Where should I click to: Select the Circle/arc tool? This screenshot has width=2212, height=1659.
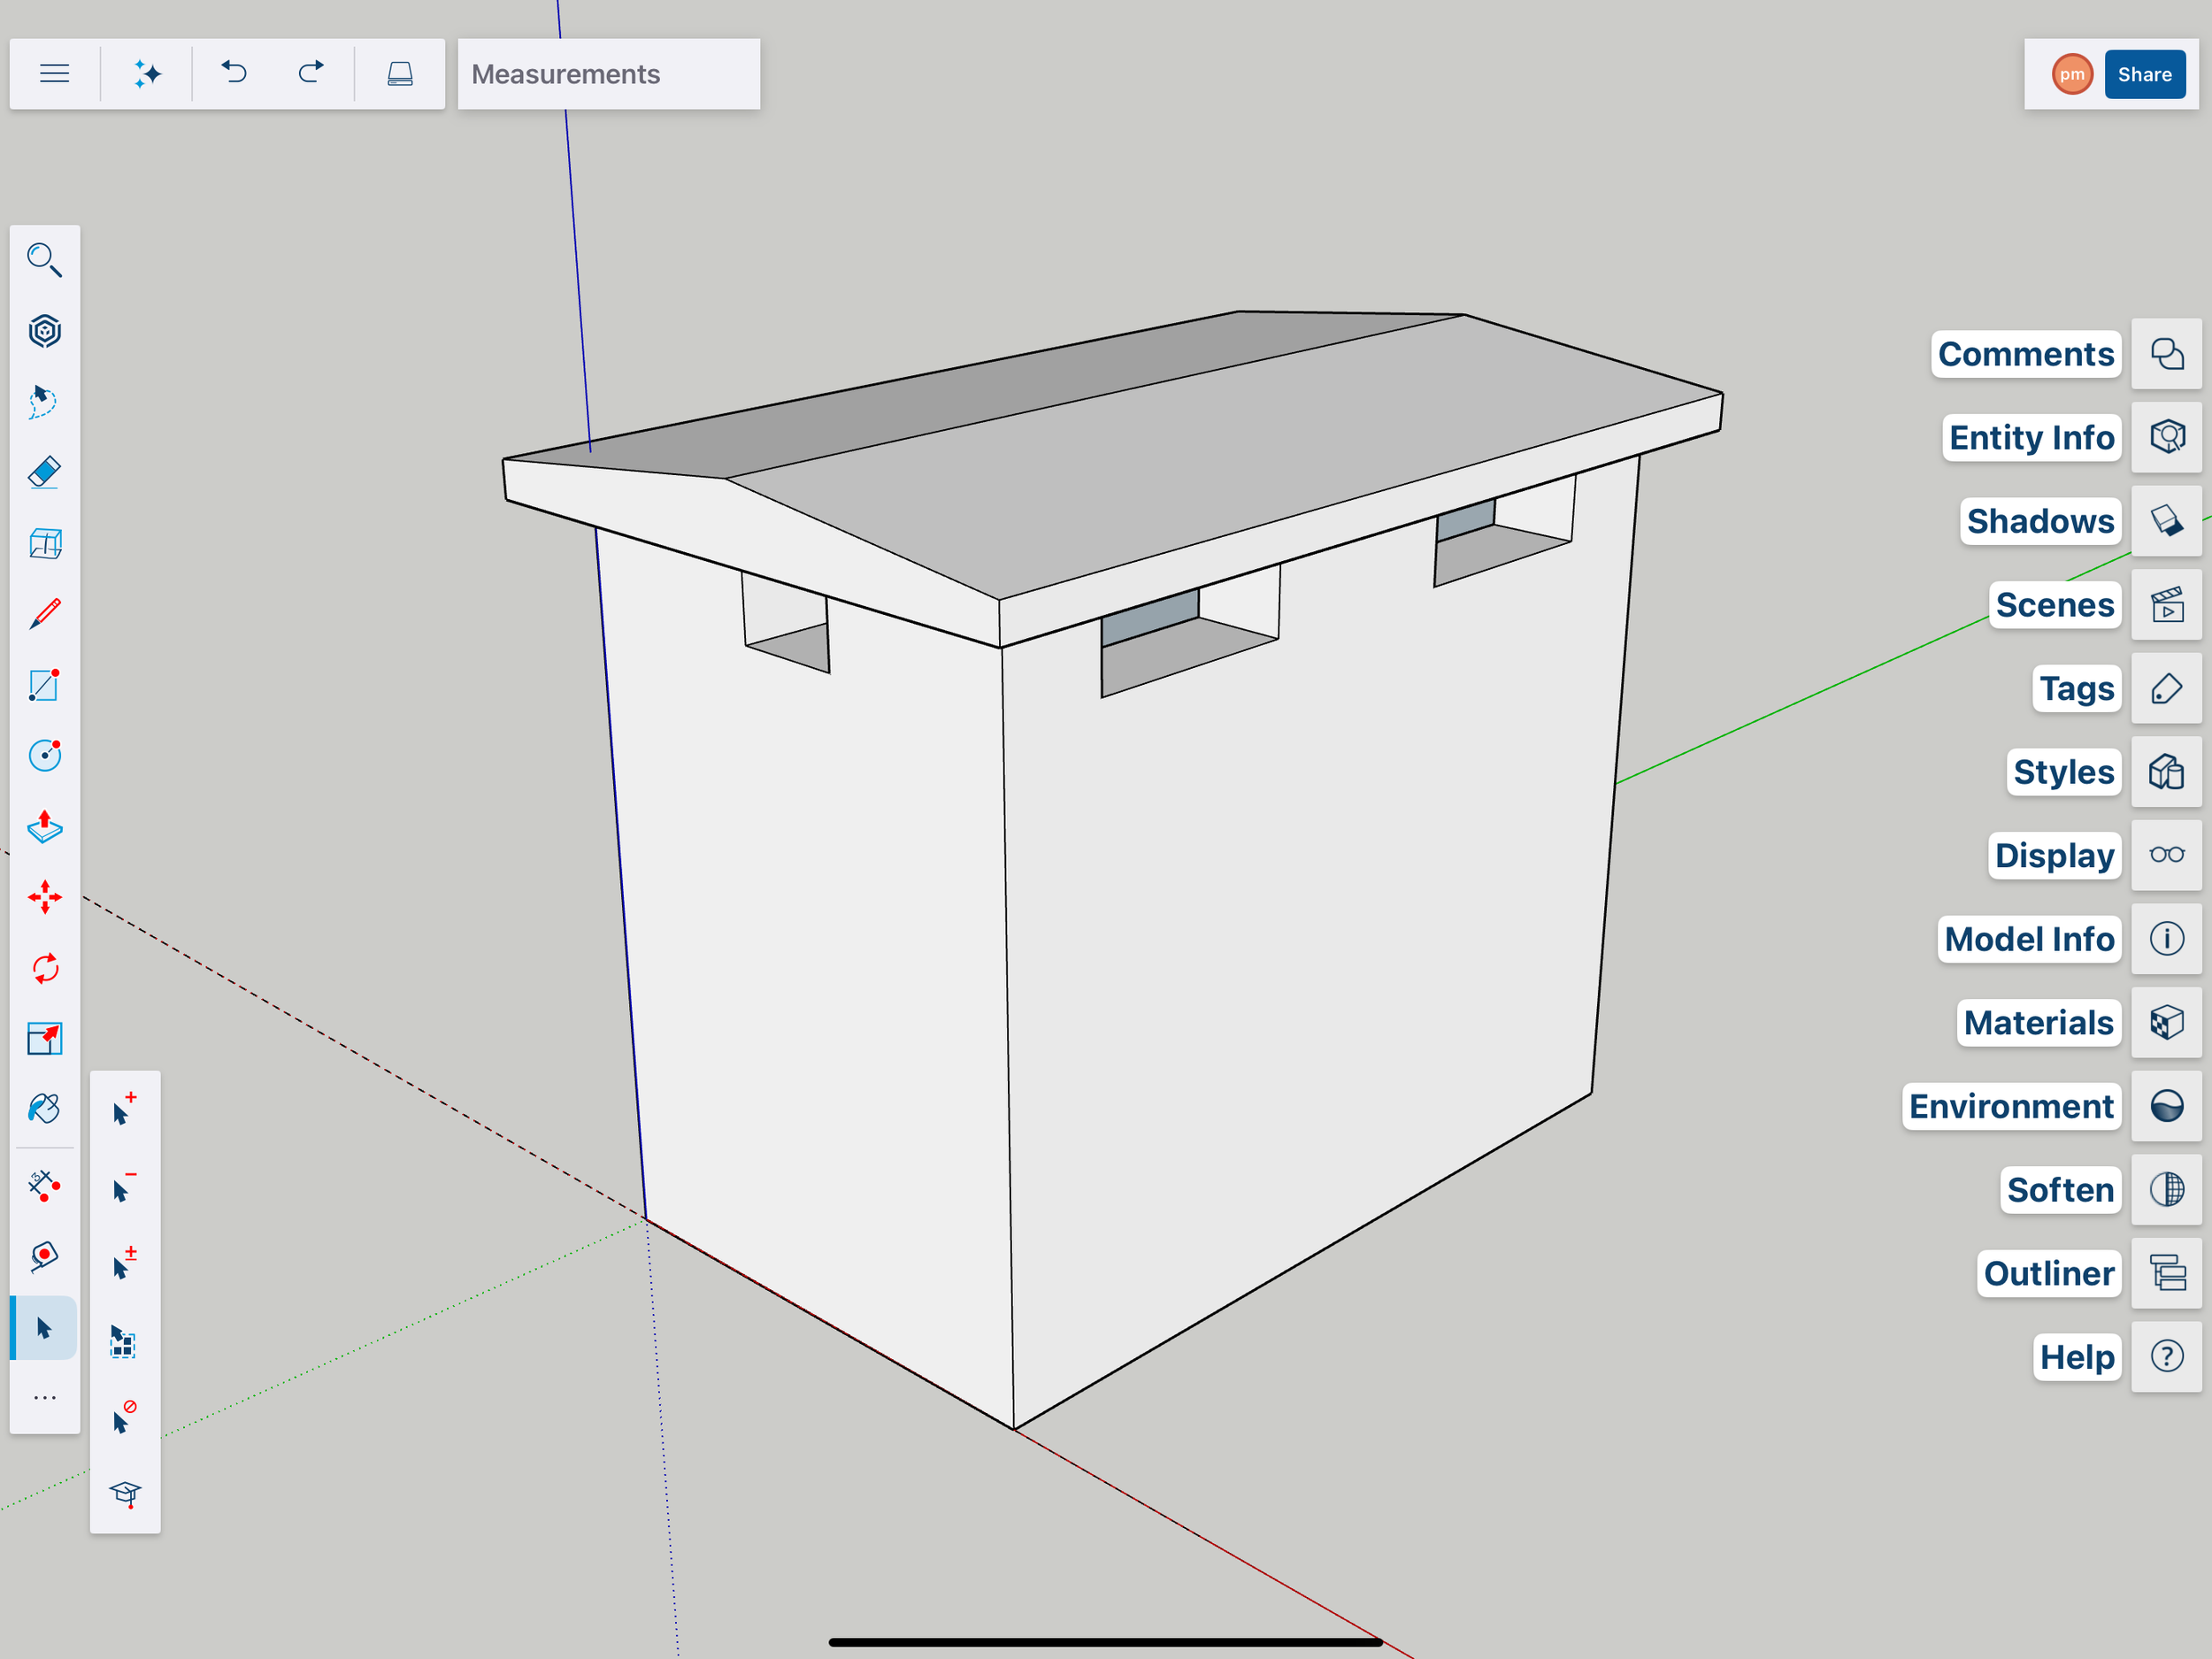tap(45, 755)
